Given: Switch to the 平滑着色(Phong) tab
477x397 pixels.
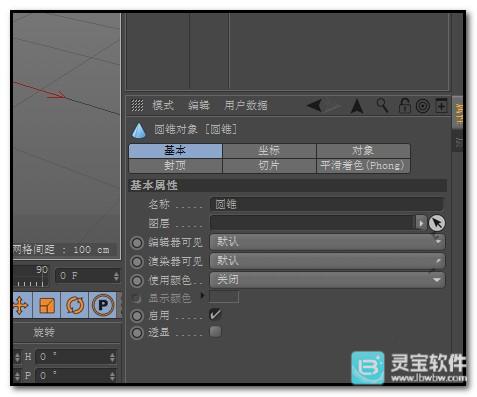Looking at the screenshot, I should [x=363, y=166].
